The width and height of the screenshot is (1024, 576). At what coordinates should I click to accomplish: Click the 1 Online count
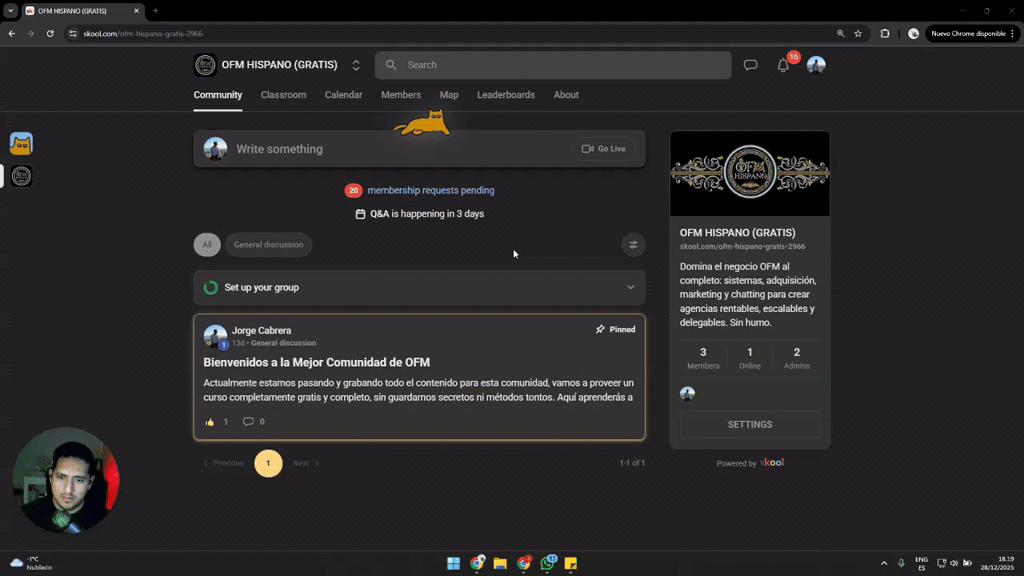pyautogui.click(x=750, y=358)
